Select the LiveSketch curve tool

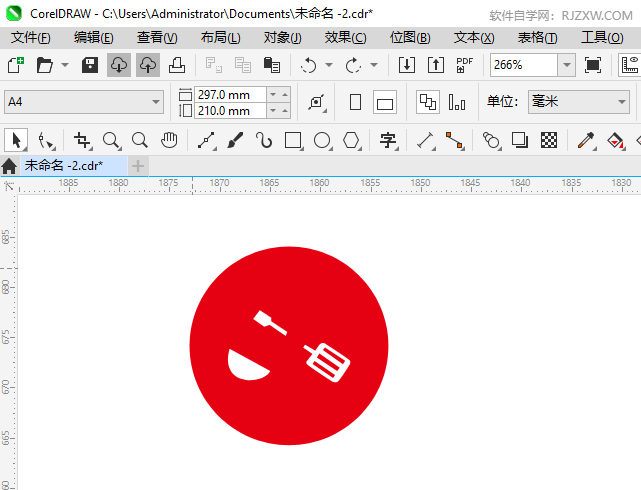[264, 141]
